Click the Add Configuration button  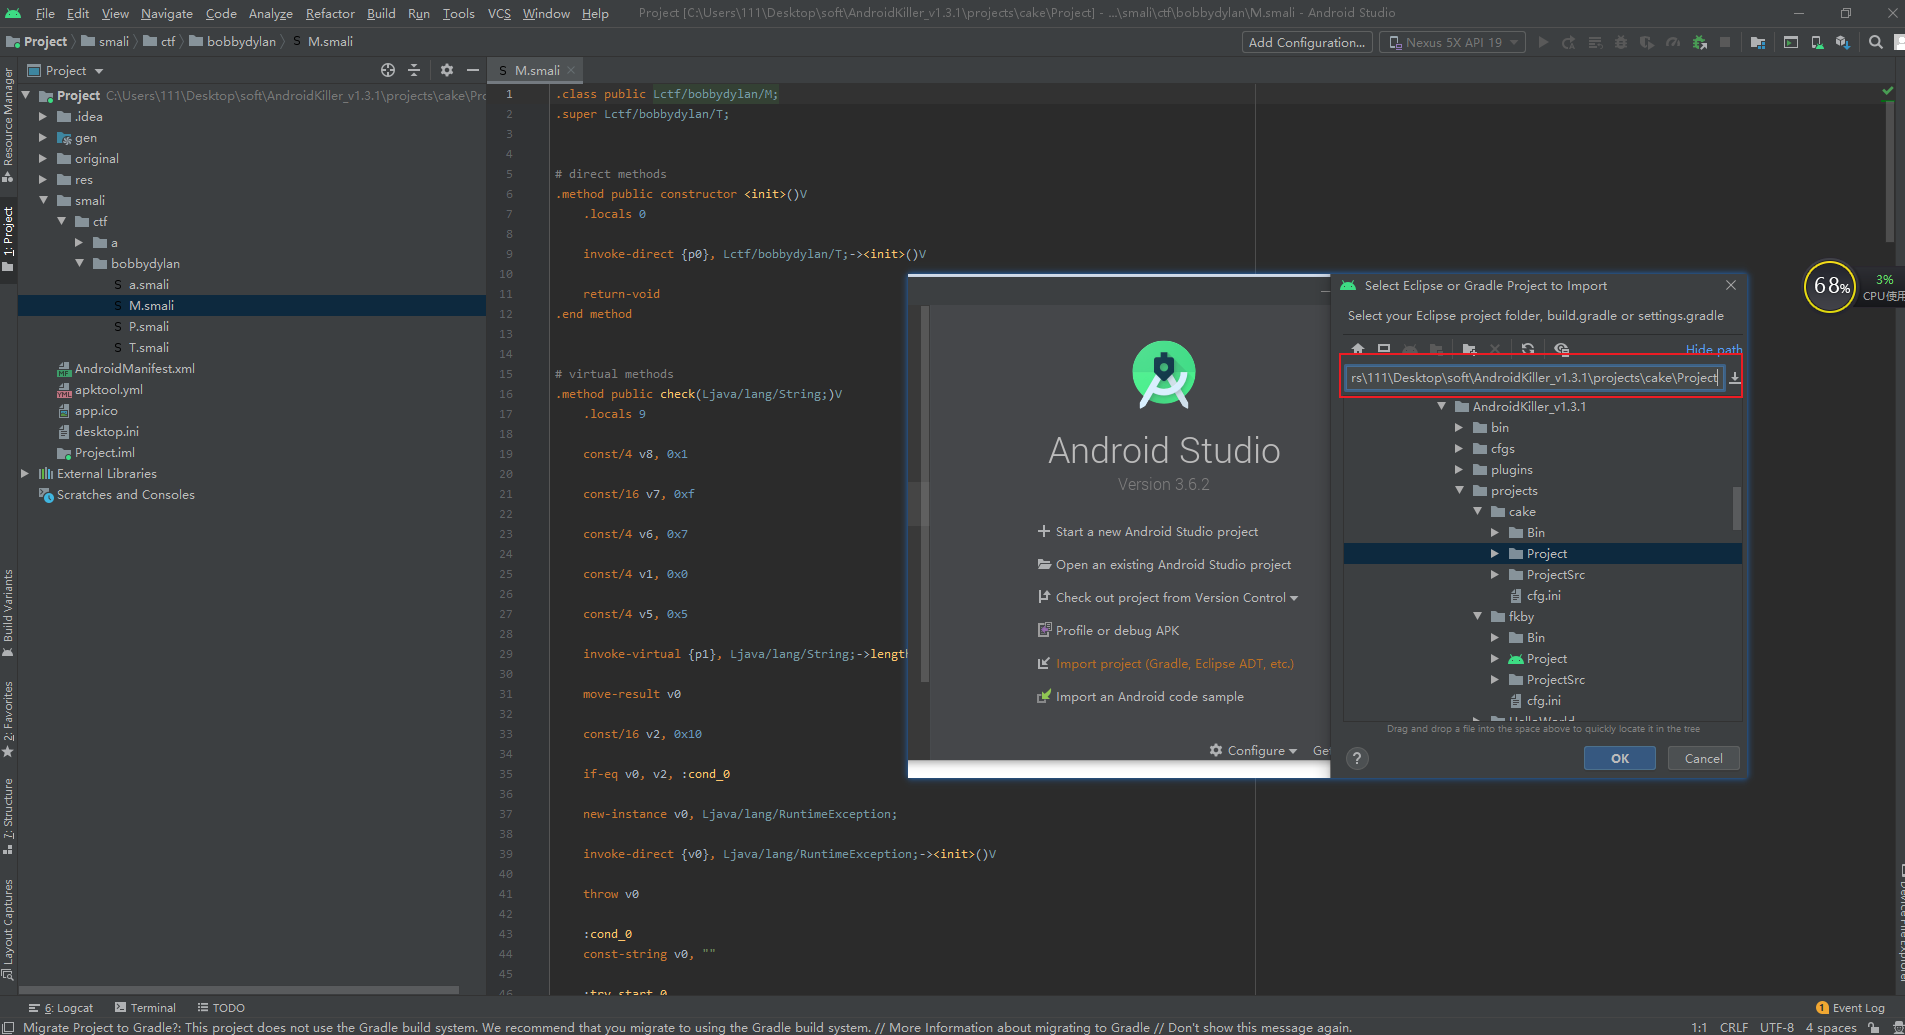pyautogui.click(x=1306, y=42)
